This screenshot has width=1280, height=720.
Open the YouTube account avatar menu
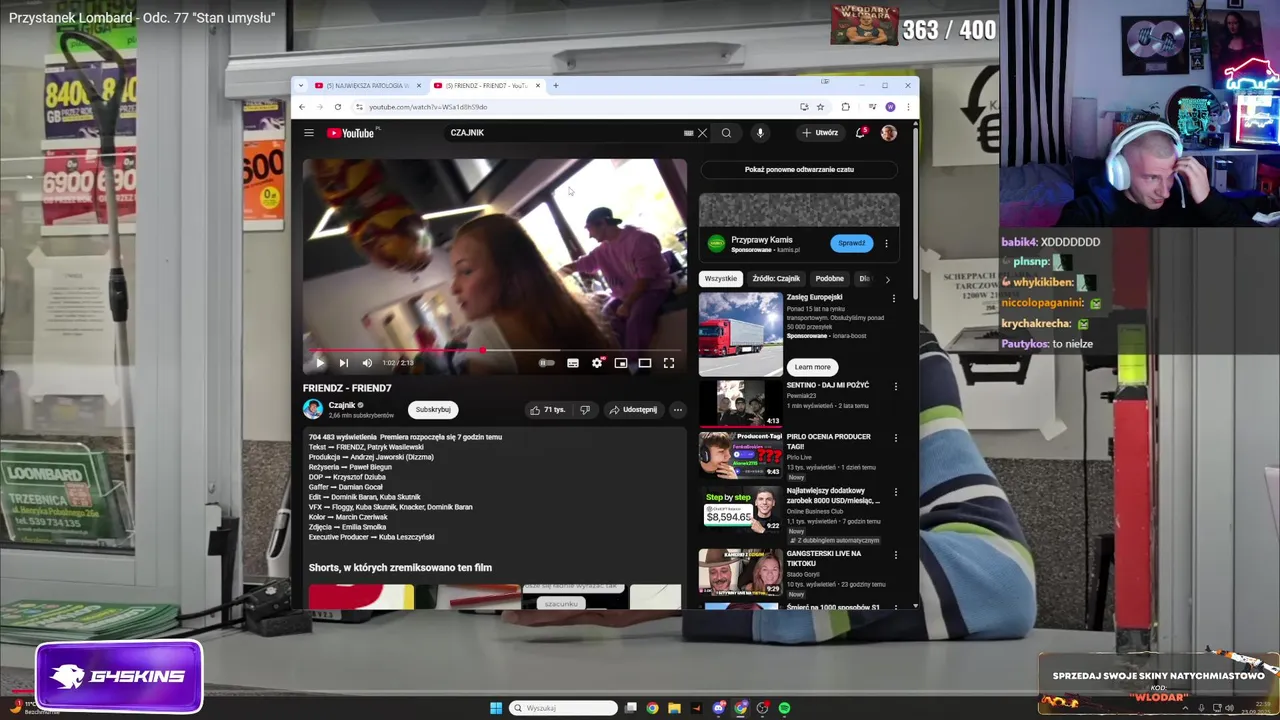click(889, 133)
